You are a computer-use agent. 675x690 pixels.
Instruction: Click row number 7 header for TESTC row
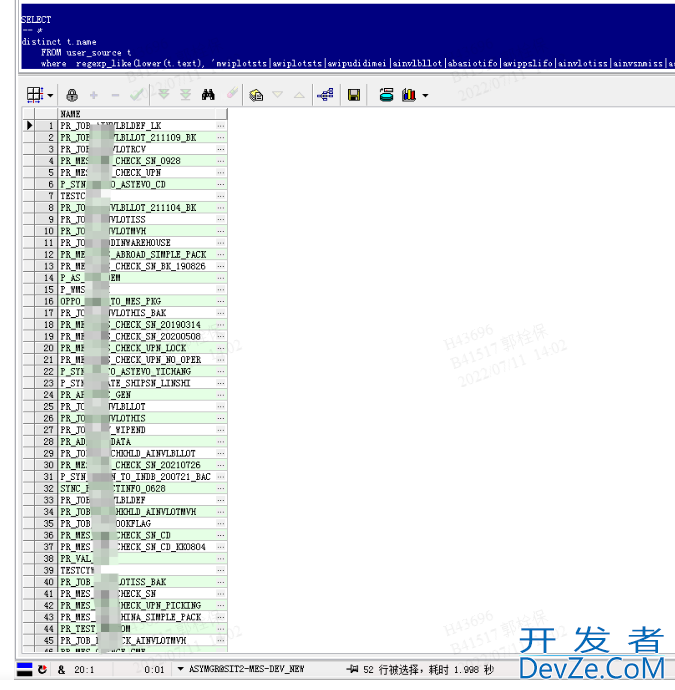[46, 196]
